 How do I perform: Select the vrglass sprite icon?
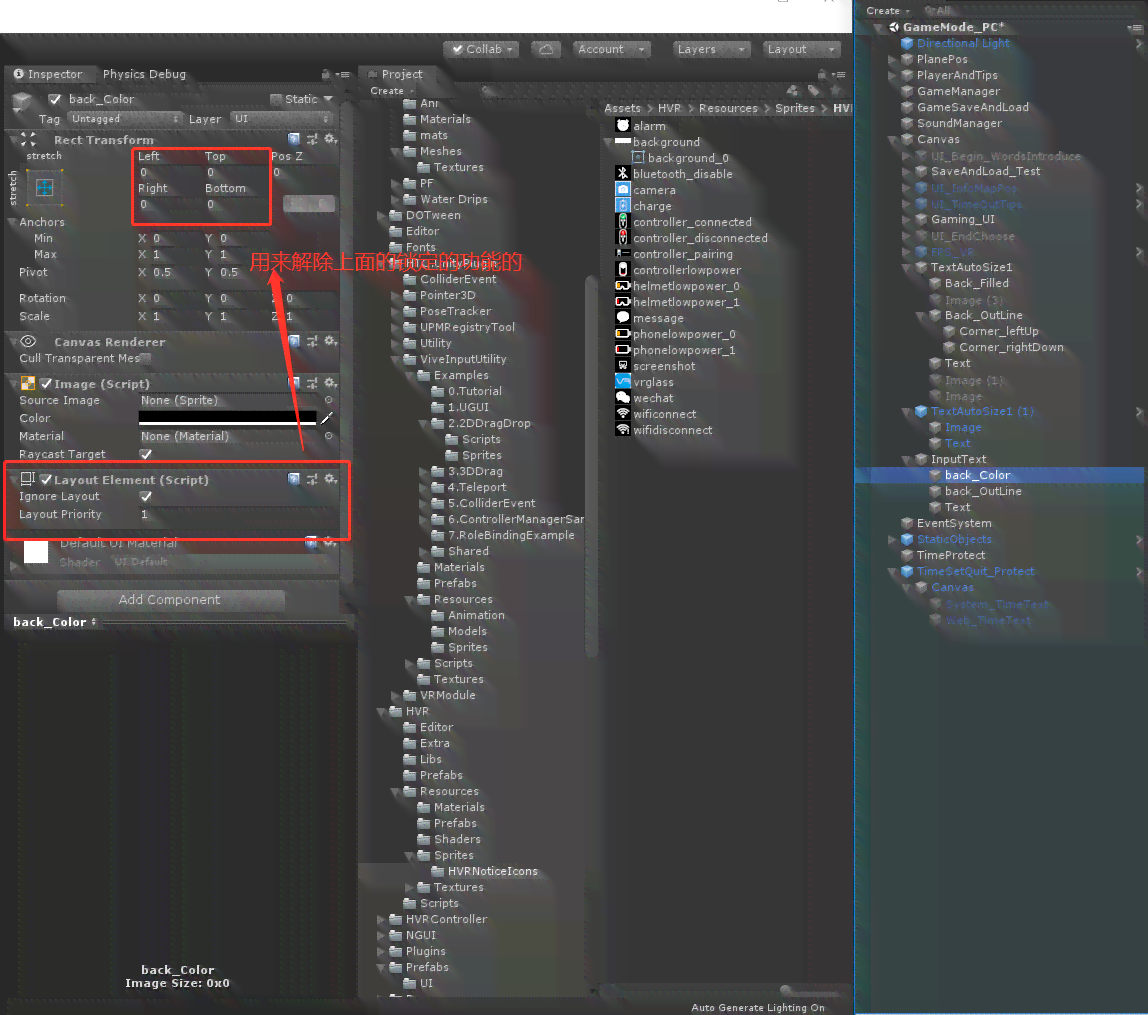tap(622, 382)
